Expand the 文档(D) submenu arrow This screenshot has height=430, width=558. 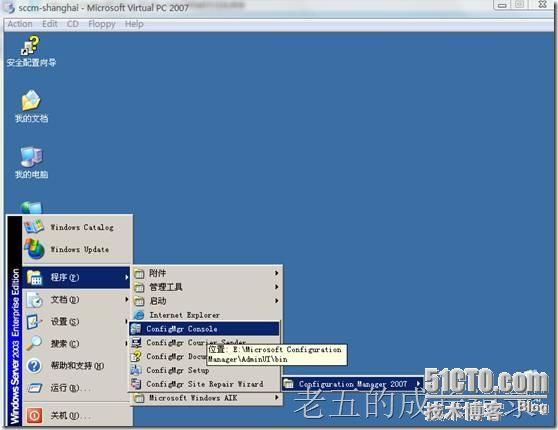[126, 300]
